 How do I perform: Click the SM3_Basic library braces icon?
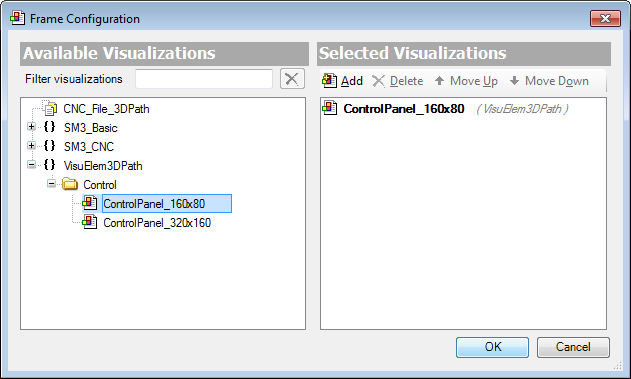(x=49, y=127)
